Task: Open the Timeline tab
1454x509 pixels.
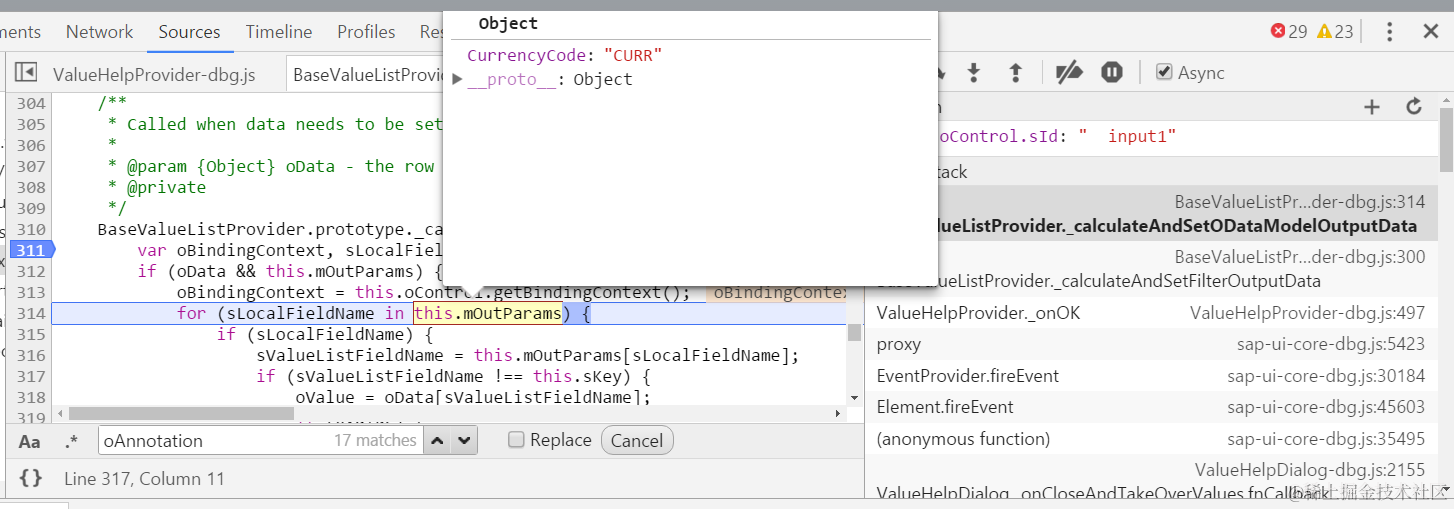Action: 279,32
